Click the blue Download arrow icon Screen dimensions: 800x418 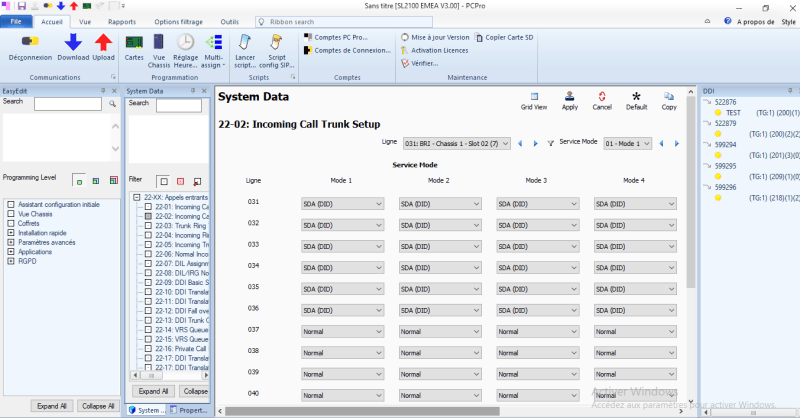tap(73, 42)
